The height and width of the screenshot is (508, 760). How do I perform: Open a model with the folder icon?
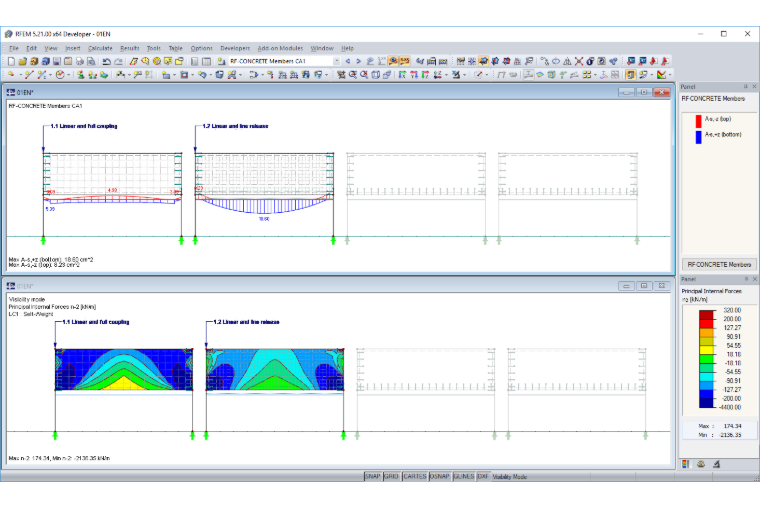pos(23,61)
